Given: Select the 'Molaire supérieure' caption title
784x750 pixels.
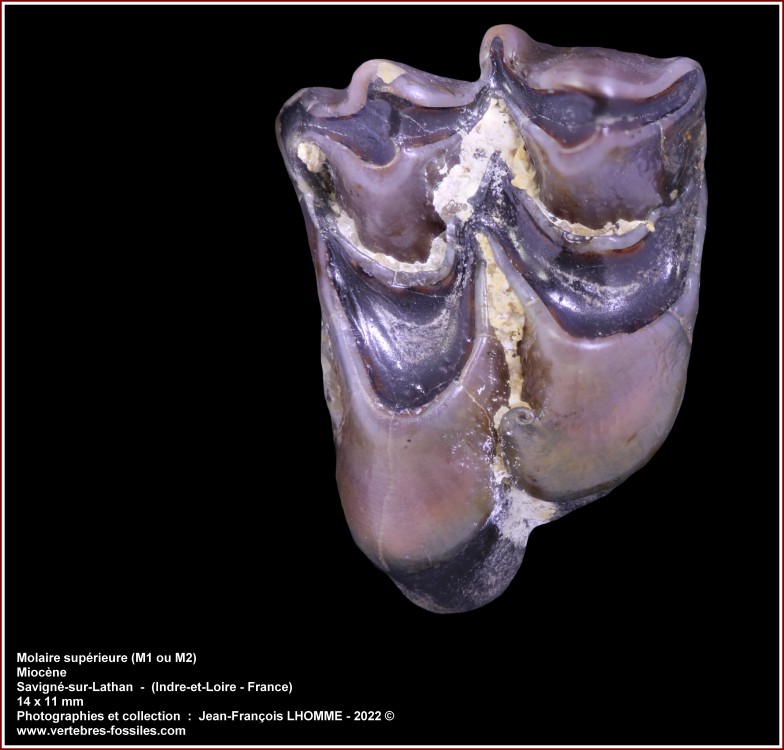Looking at the screenshot, I should [x=70, y=657].
